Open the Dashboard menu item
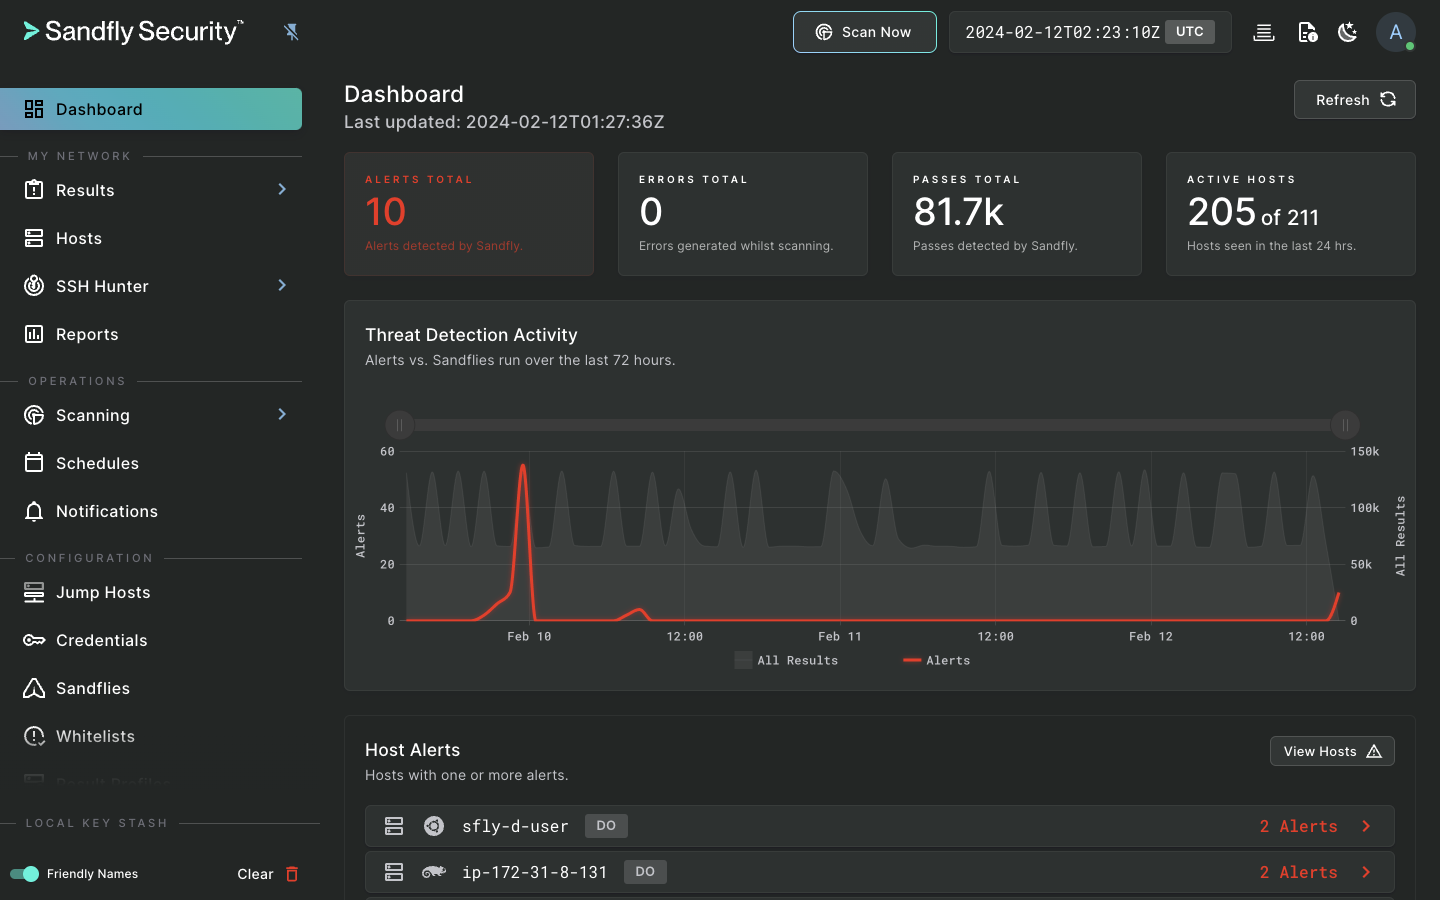Image resolution: width=1440 pixels, height=900 pixels. [151, 109]
